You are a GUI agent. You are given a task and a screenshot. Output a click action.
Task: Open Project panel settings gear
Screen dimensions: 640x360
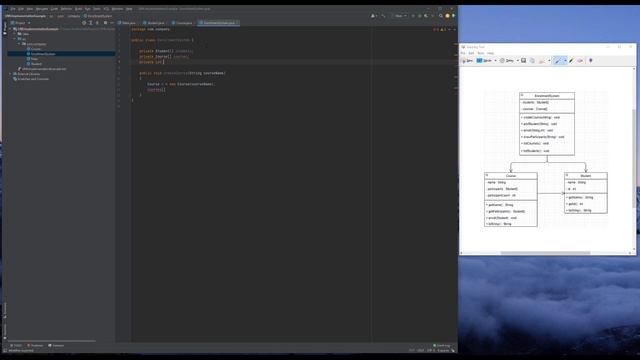(x=105, y=23)
